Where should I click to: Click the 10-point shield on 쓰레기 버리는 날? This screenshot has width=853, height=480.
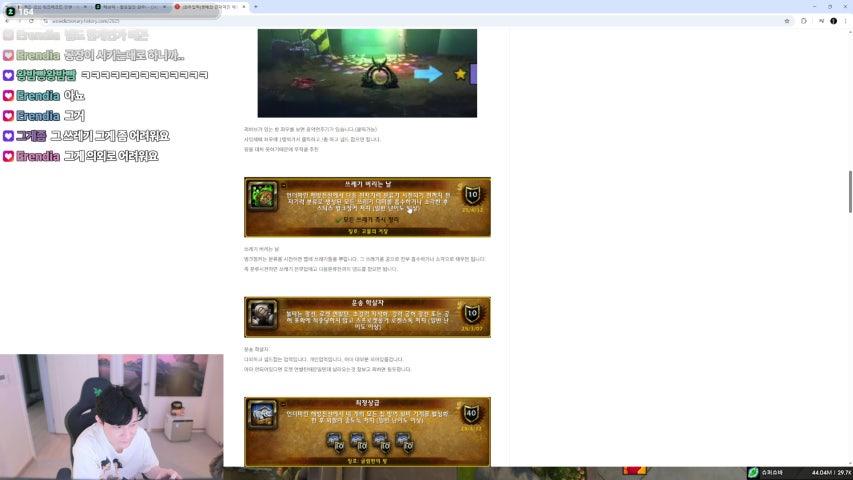(472, 194)
